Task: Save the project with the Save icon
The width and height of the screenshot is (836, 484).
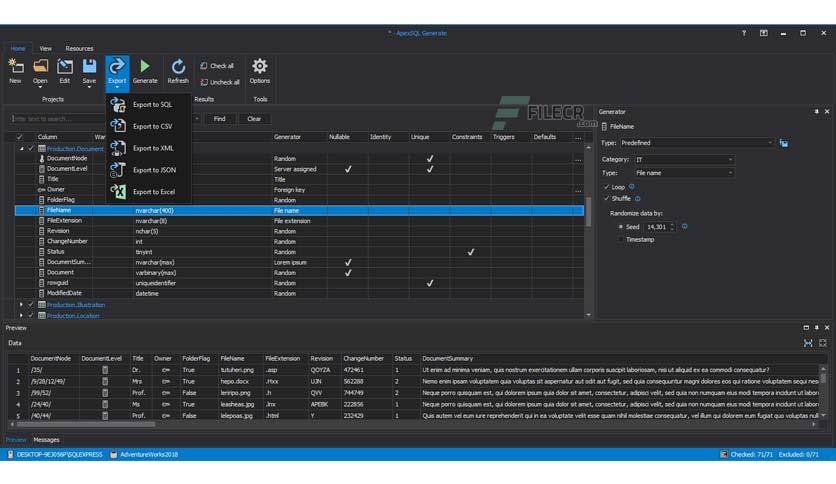Action: click(x=89, y=66)
